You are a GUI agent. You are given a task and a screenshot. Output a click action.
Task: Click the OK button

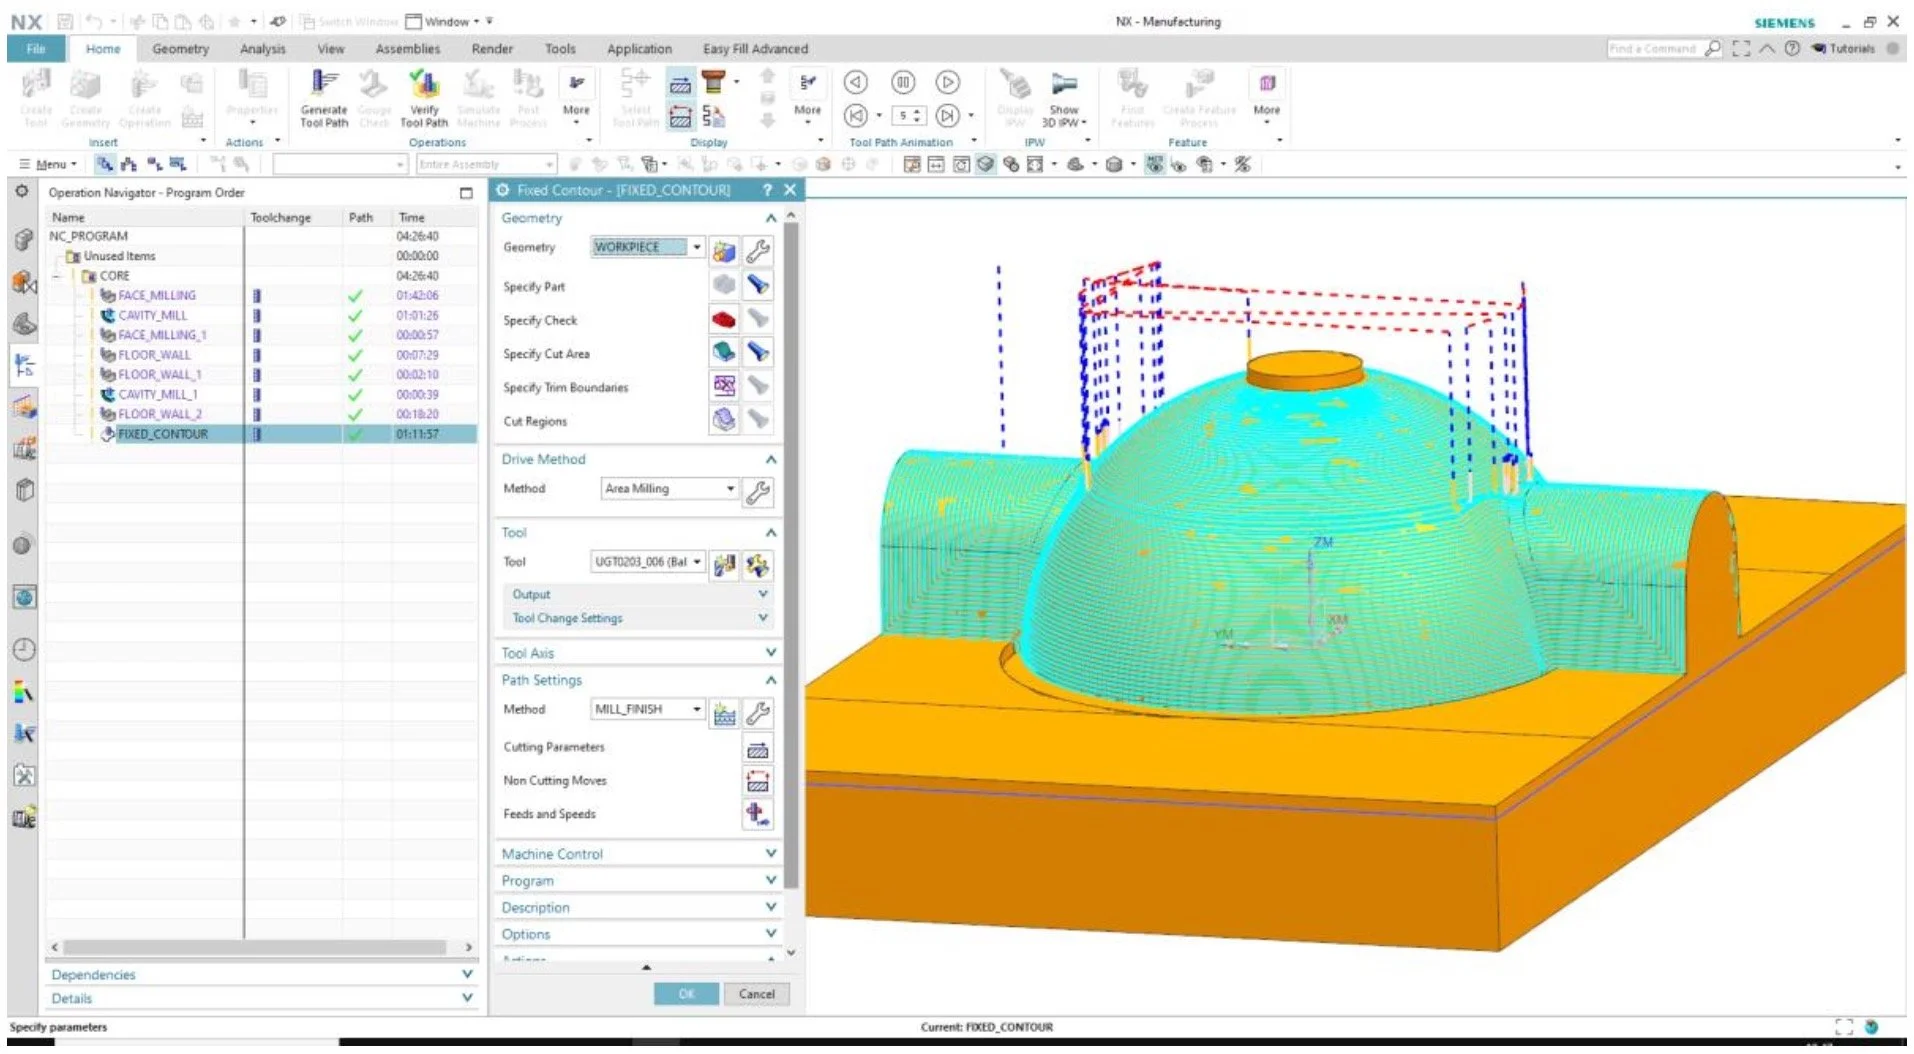686,994
